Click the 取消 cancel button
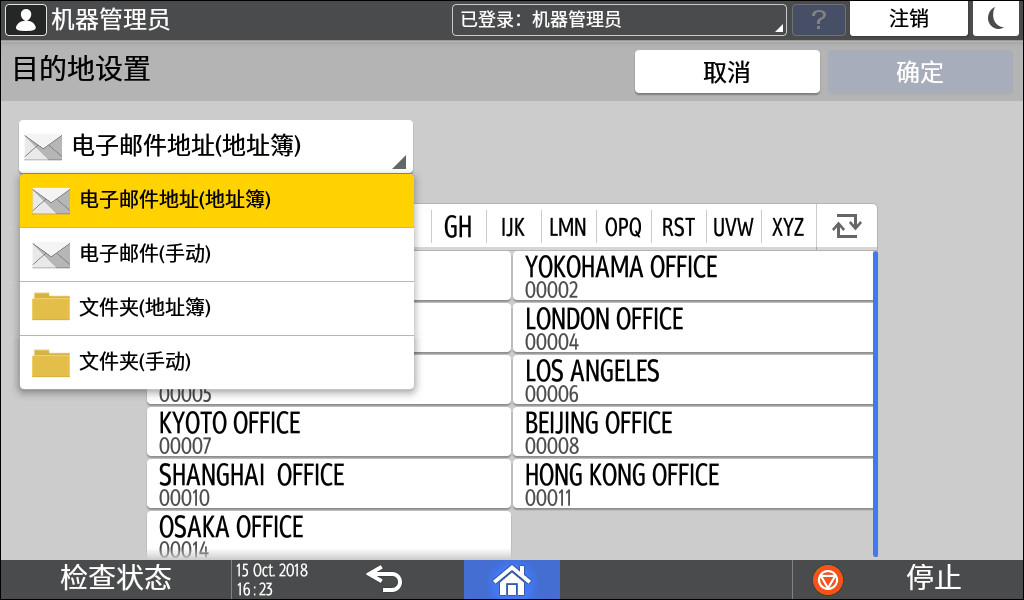This screenshot has height=600, width=1024. pos(727,73)
